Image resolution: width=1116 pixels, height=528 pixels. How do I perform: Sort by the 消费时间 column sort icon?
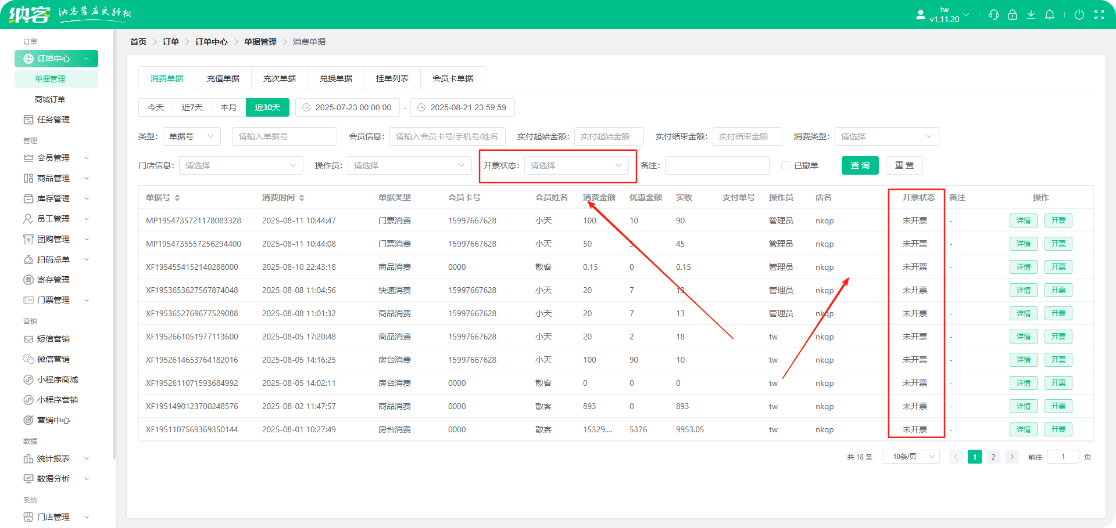point(301,198)
